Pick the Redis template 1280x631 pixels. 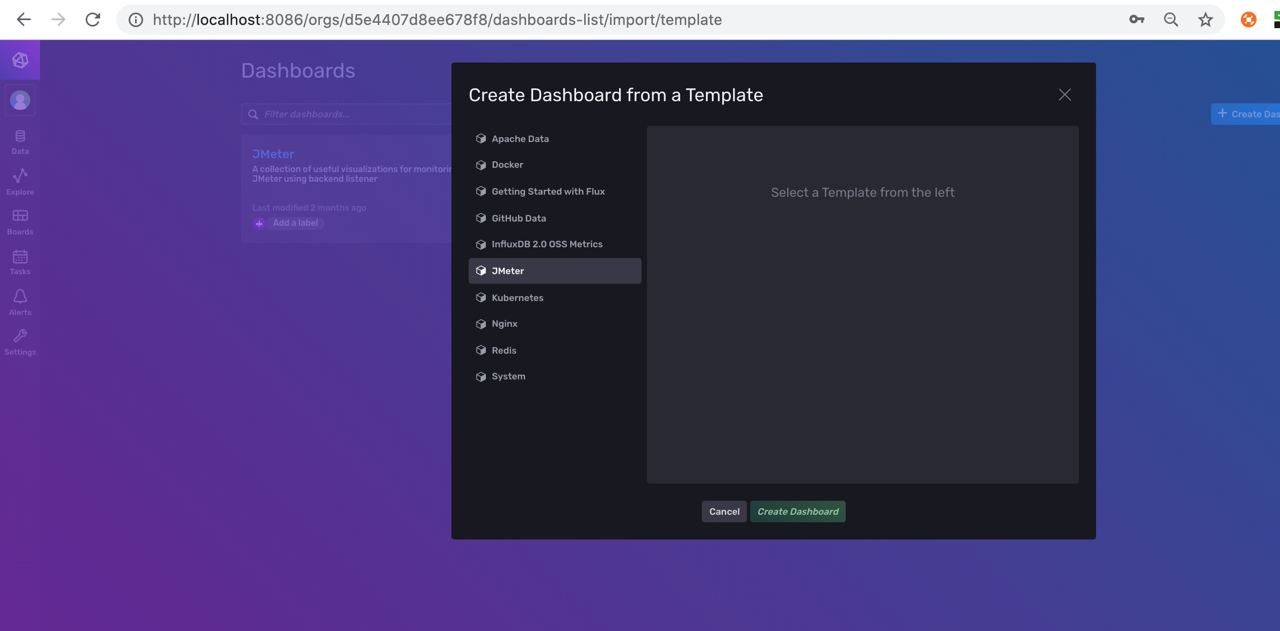[x=555, y=351]
